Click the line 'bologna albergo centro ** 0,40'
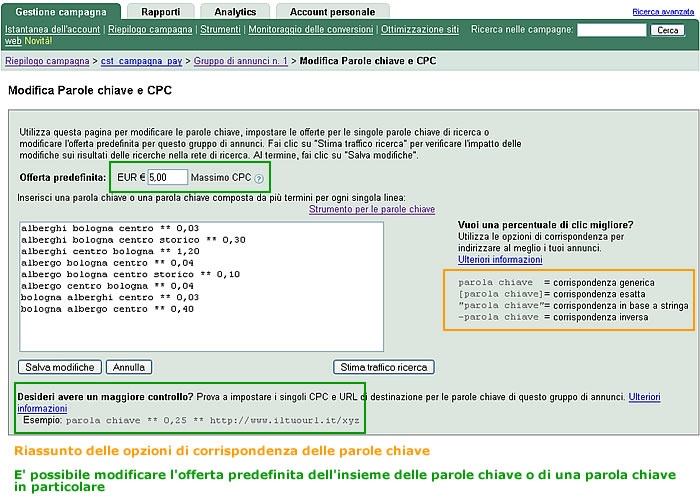Image resolution: width=700 pixels, height=500 pixels. click(x=107, y=309)
